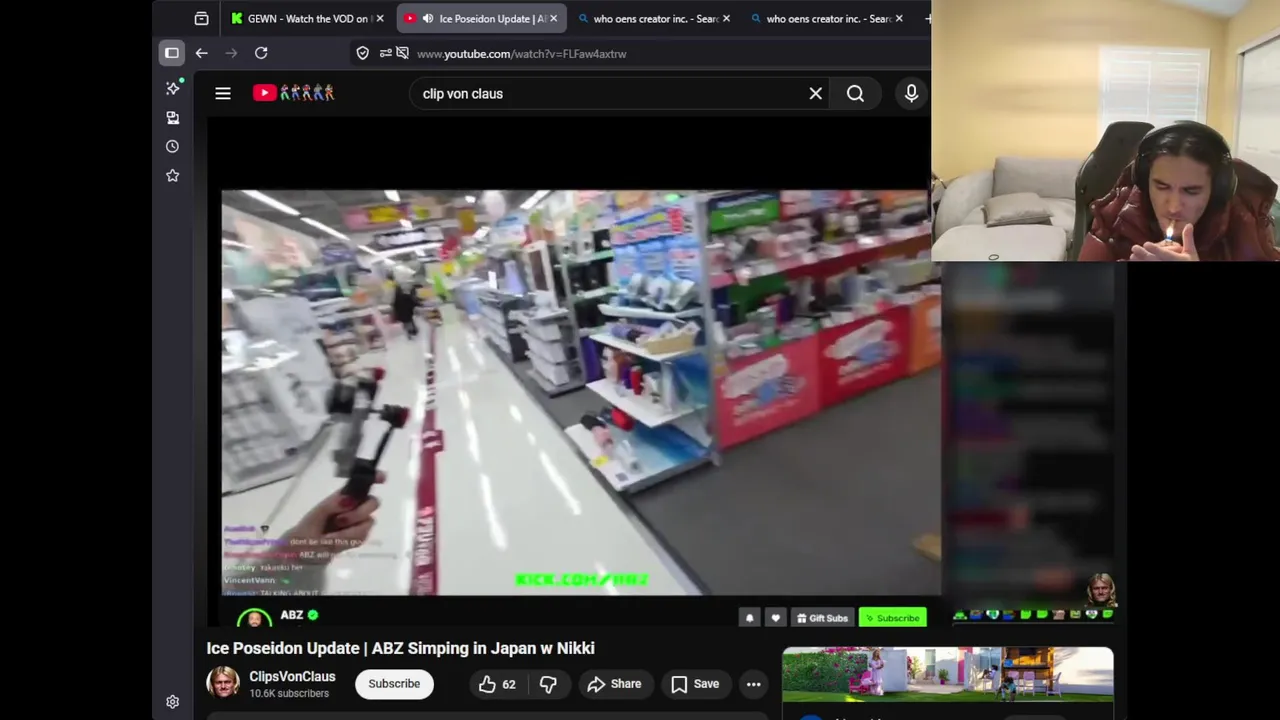Mute audio on the Ice Poseidon Update tab
This screenshot has height=720, width=1280.
click(x=428, y=18)
